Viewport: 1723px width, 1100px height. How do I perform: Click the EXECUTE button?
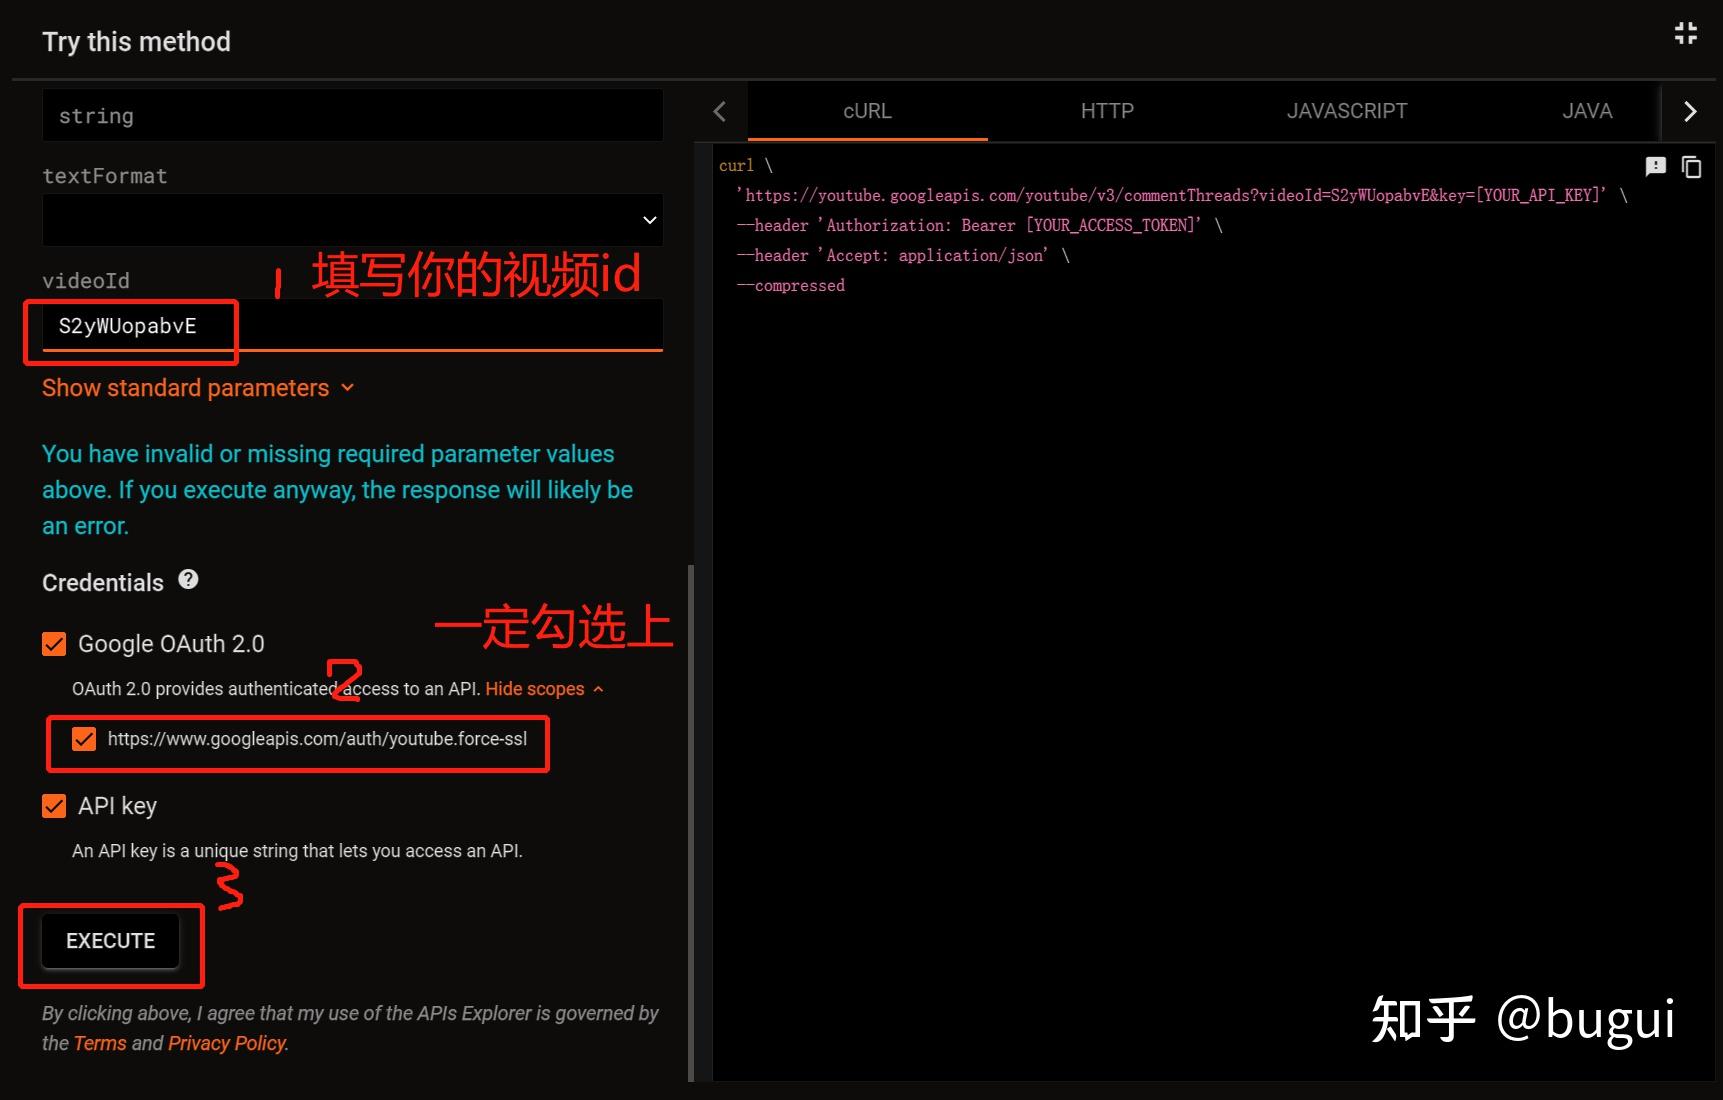tap(111, 941)
